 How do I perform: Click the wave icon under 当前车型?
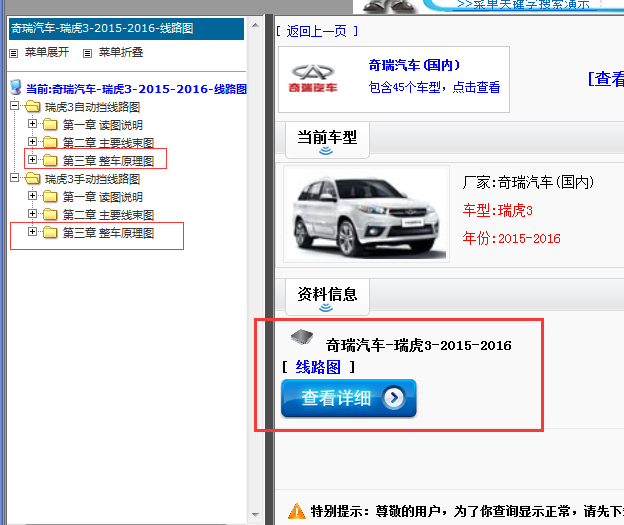(x=326, y=150)
